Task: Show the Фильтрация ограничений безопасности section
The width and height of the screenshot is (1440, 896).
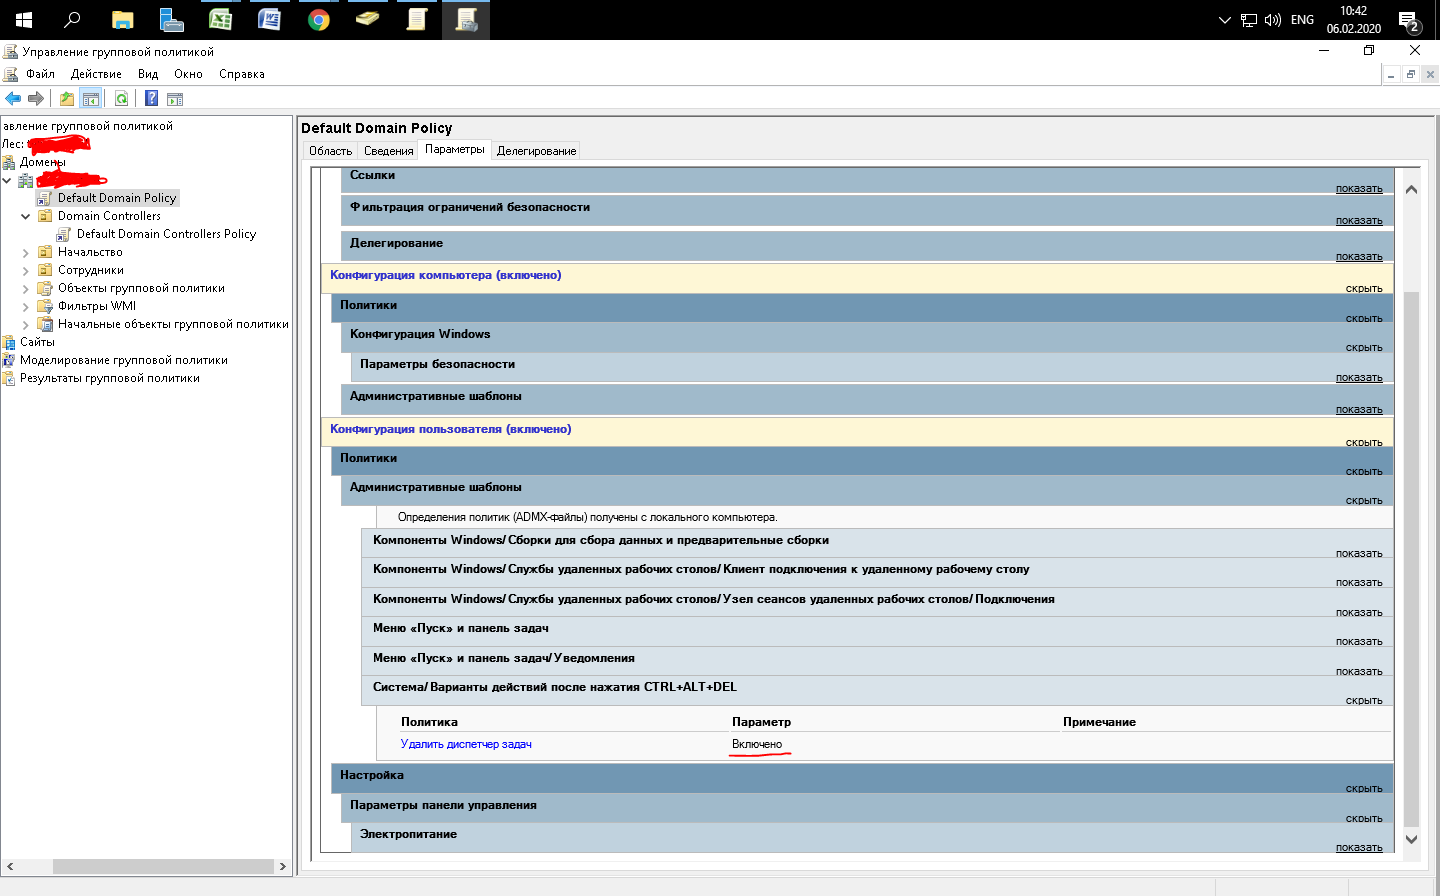Action: [x=1359, y=220]
